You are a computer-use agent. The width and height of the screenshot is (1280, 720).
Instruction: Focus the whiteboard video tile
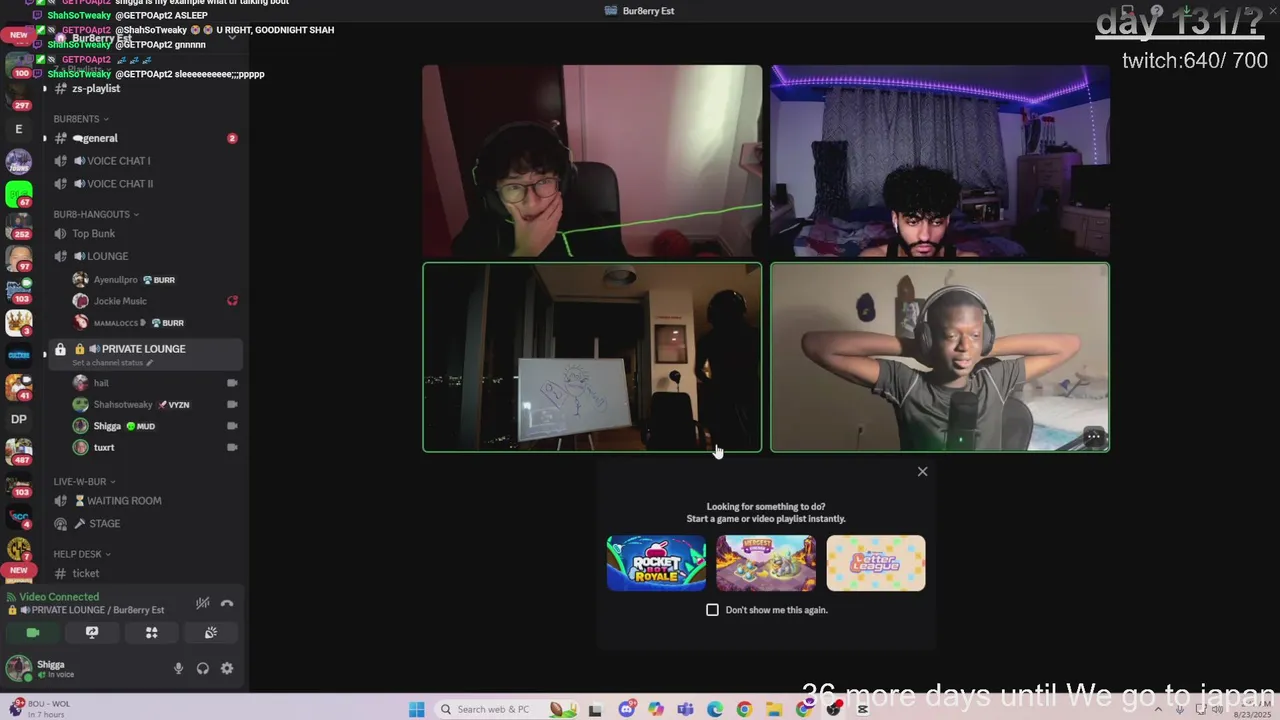tap(592, 357)
